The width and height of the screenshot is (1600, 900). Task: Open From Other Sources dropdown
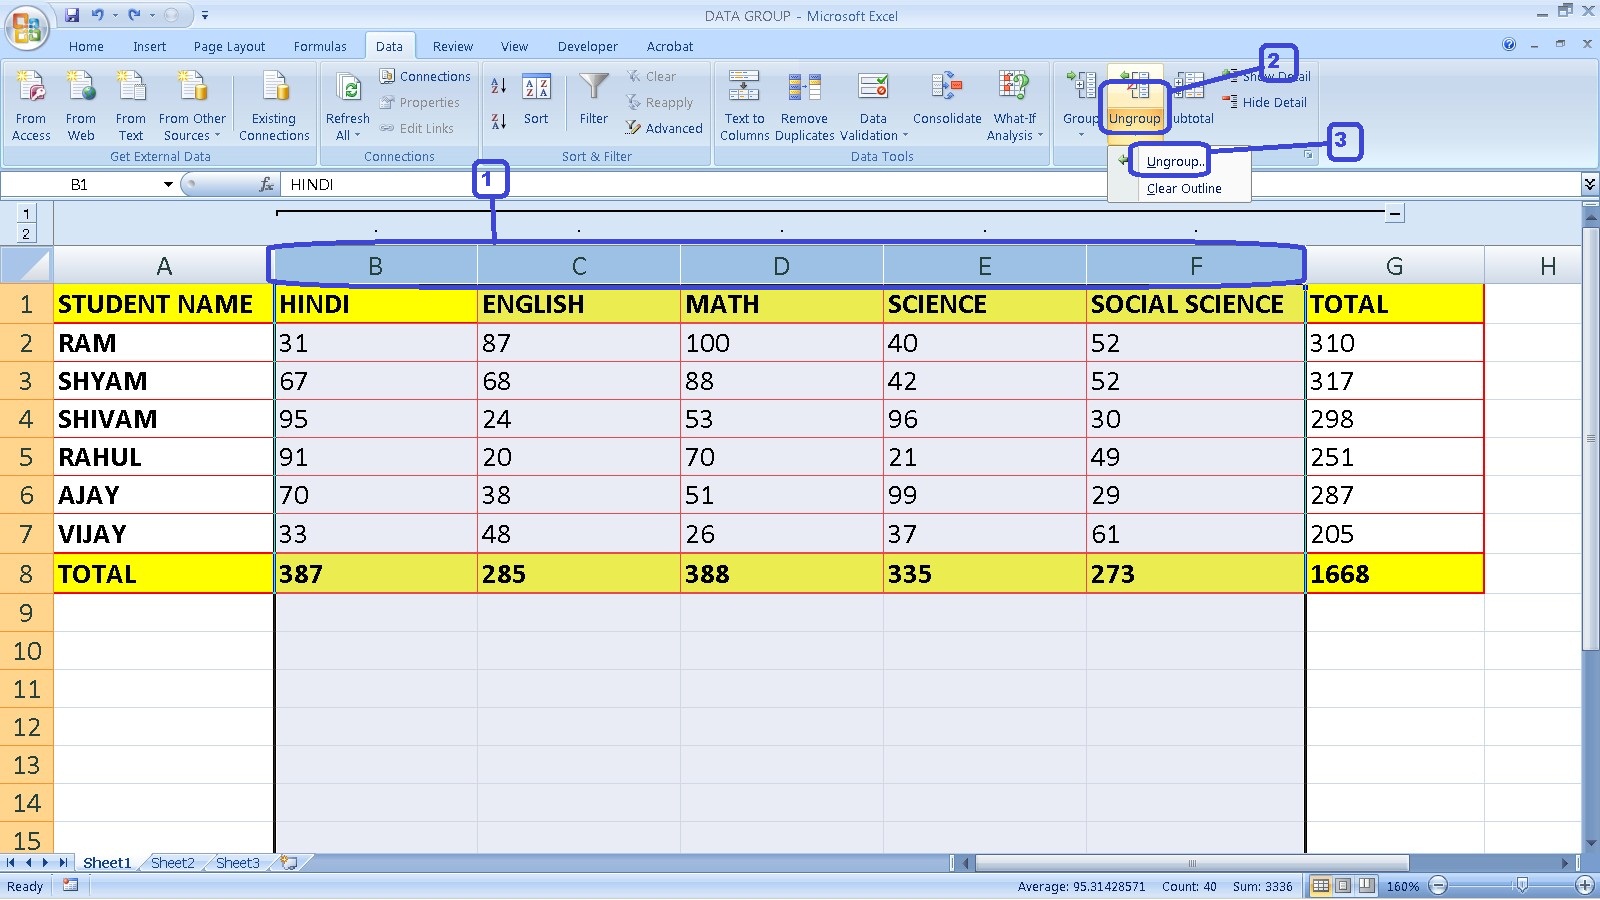click(x=192, y=106)
